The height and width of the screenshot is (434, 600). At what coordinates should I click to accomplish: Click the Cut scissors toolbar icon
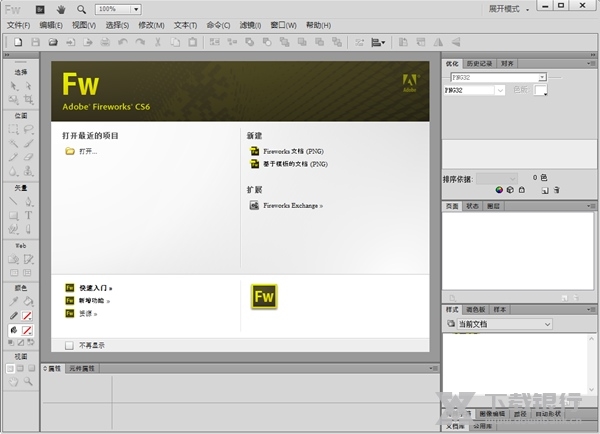coord(157,42)
